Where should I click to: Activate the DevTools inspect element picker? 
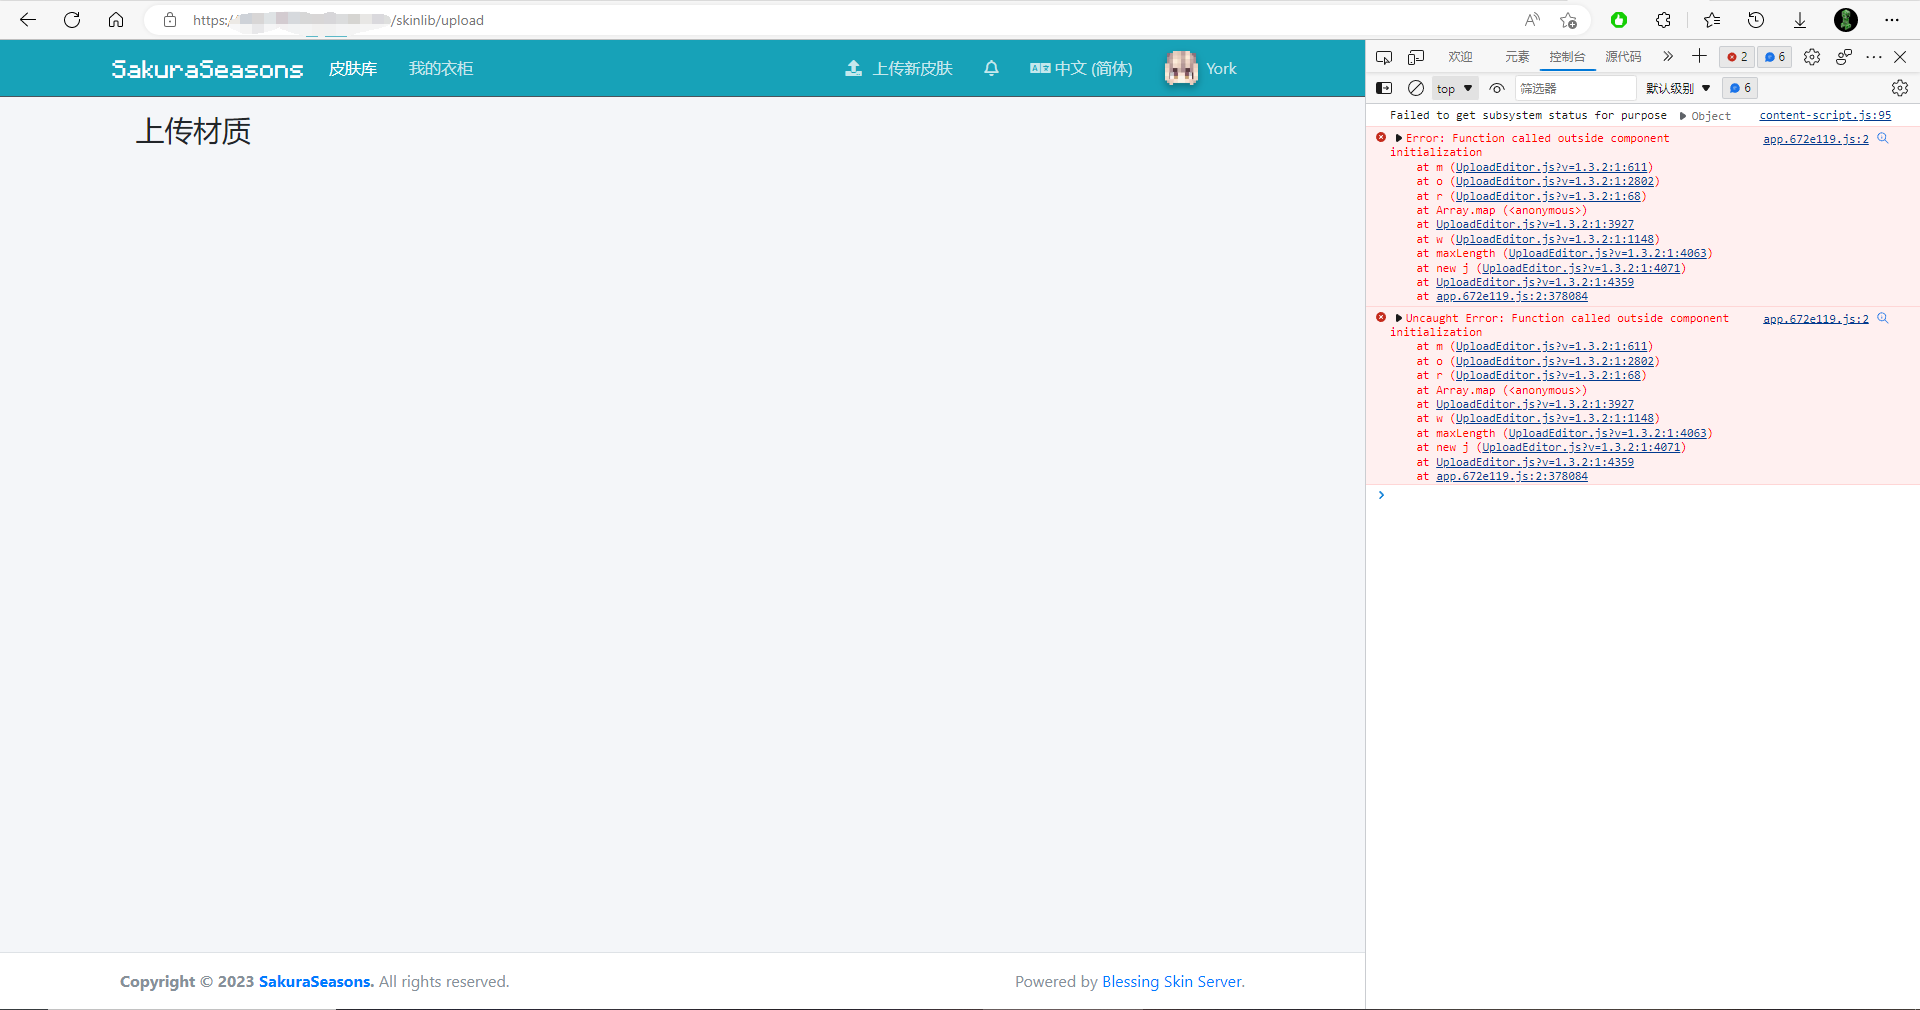tap(1384, 57)
